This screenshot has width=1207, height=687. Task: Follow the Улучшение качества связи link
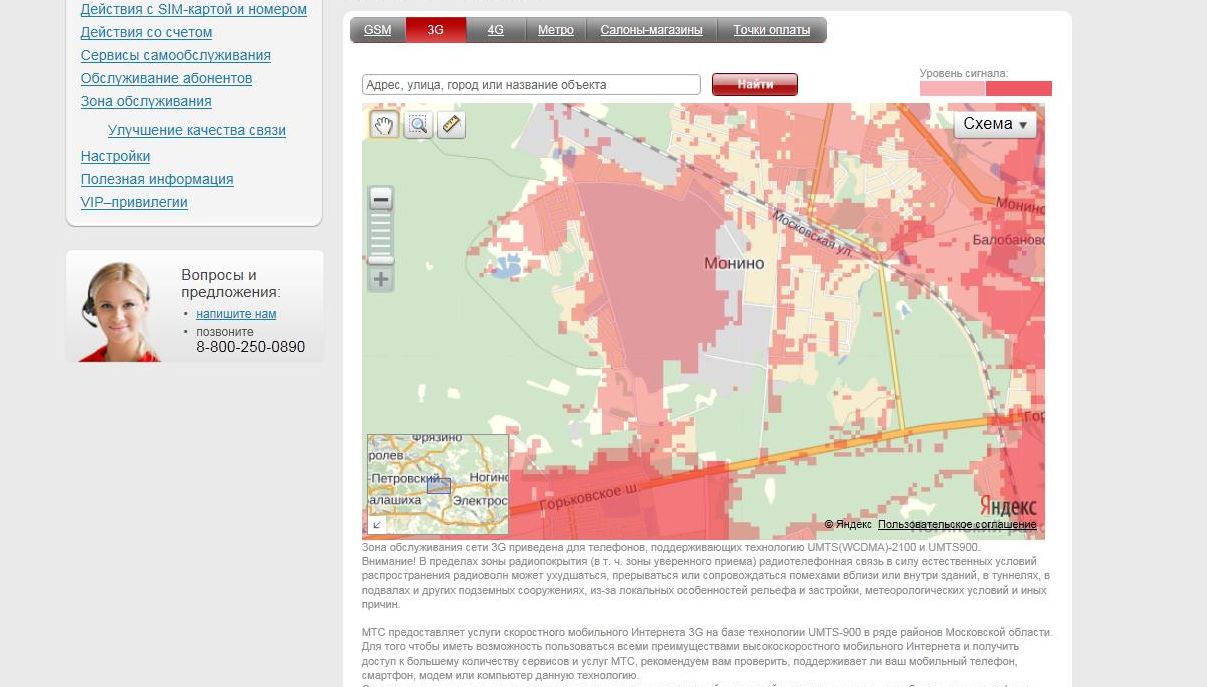197,130
